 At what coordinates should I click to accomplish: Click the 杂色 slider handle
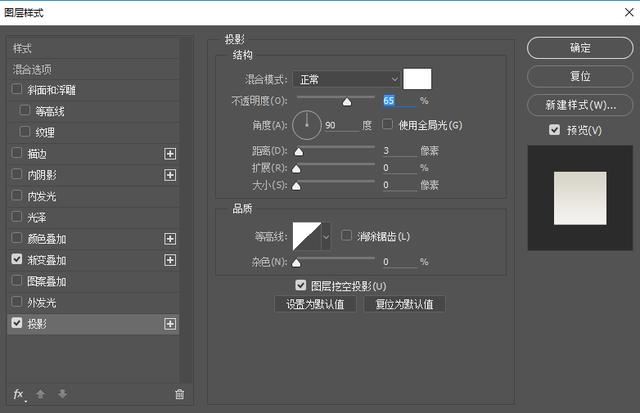click(x=297, y=263)
